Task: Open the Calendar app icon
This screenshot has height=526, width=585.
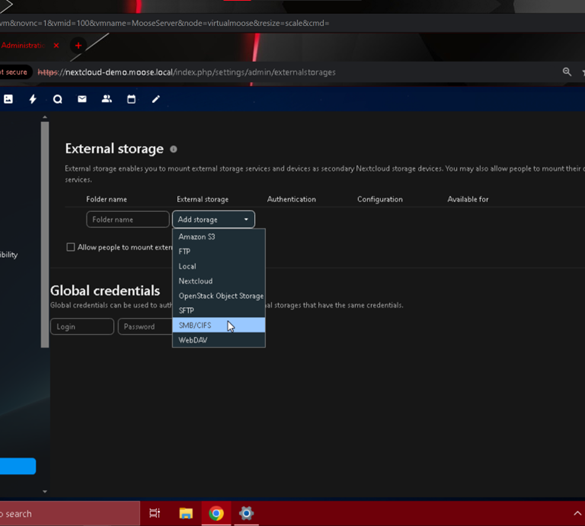Action: (x=131, y=99)
